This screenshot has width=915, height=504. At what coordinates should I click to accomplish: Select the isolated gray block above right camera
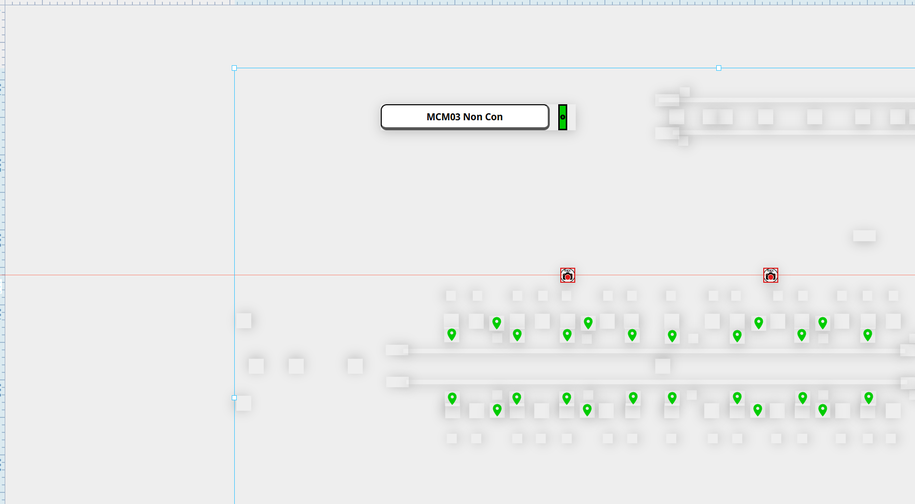coord(864,236)
